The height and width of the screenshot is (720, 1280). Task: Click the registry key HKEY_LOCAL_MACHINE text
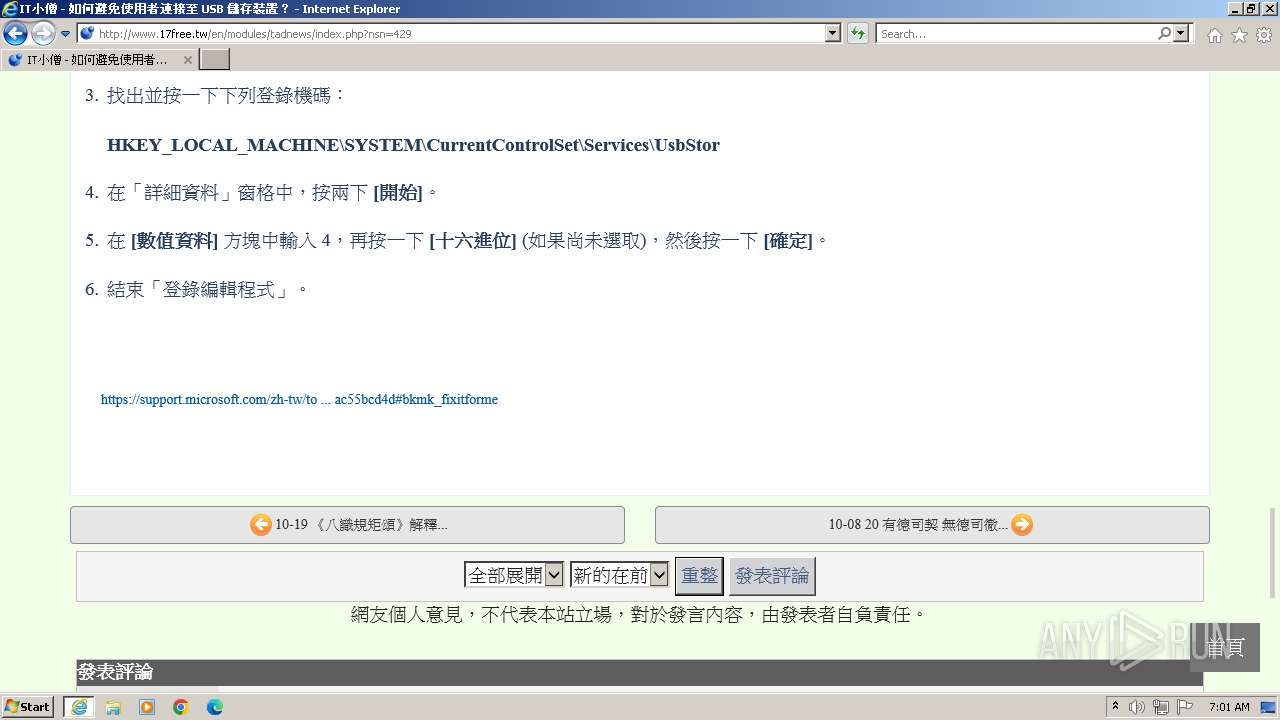coord(413,145)
